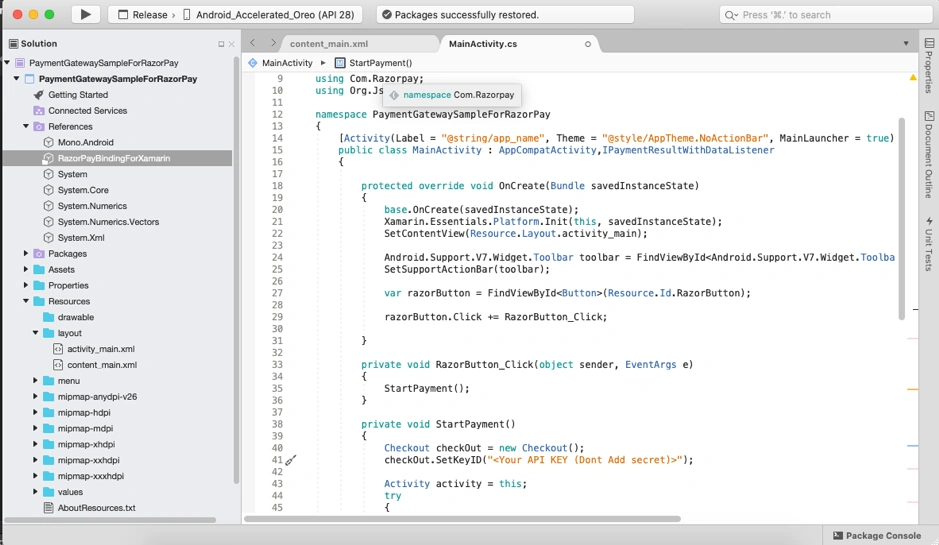
Task: Navigate back with the left arrow
Action: (253, 43)
